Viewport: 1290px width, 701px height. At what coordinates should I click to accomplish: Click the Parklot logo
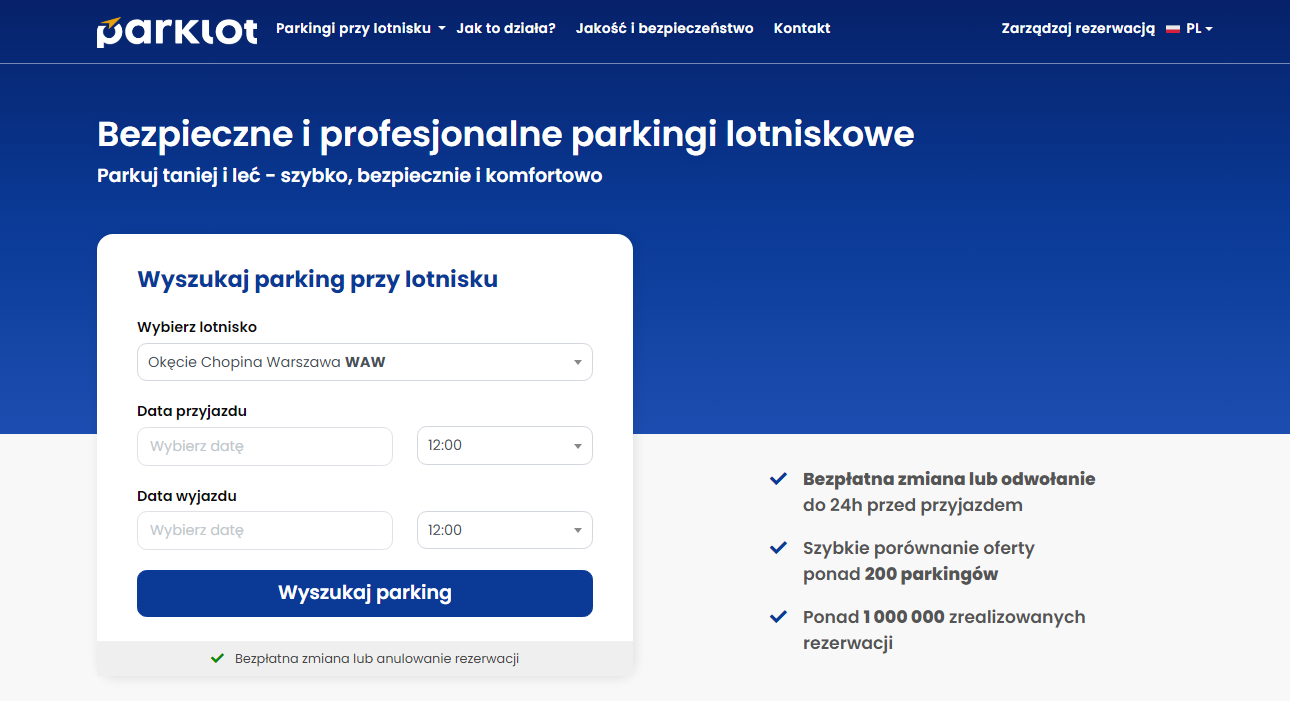177,30
